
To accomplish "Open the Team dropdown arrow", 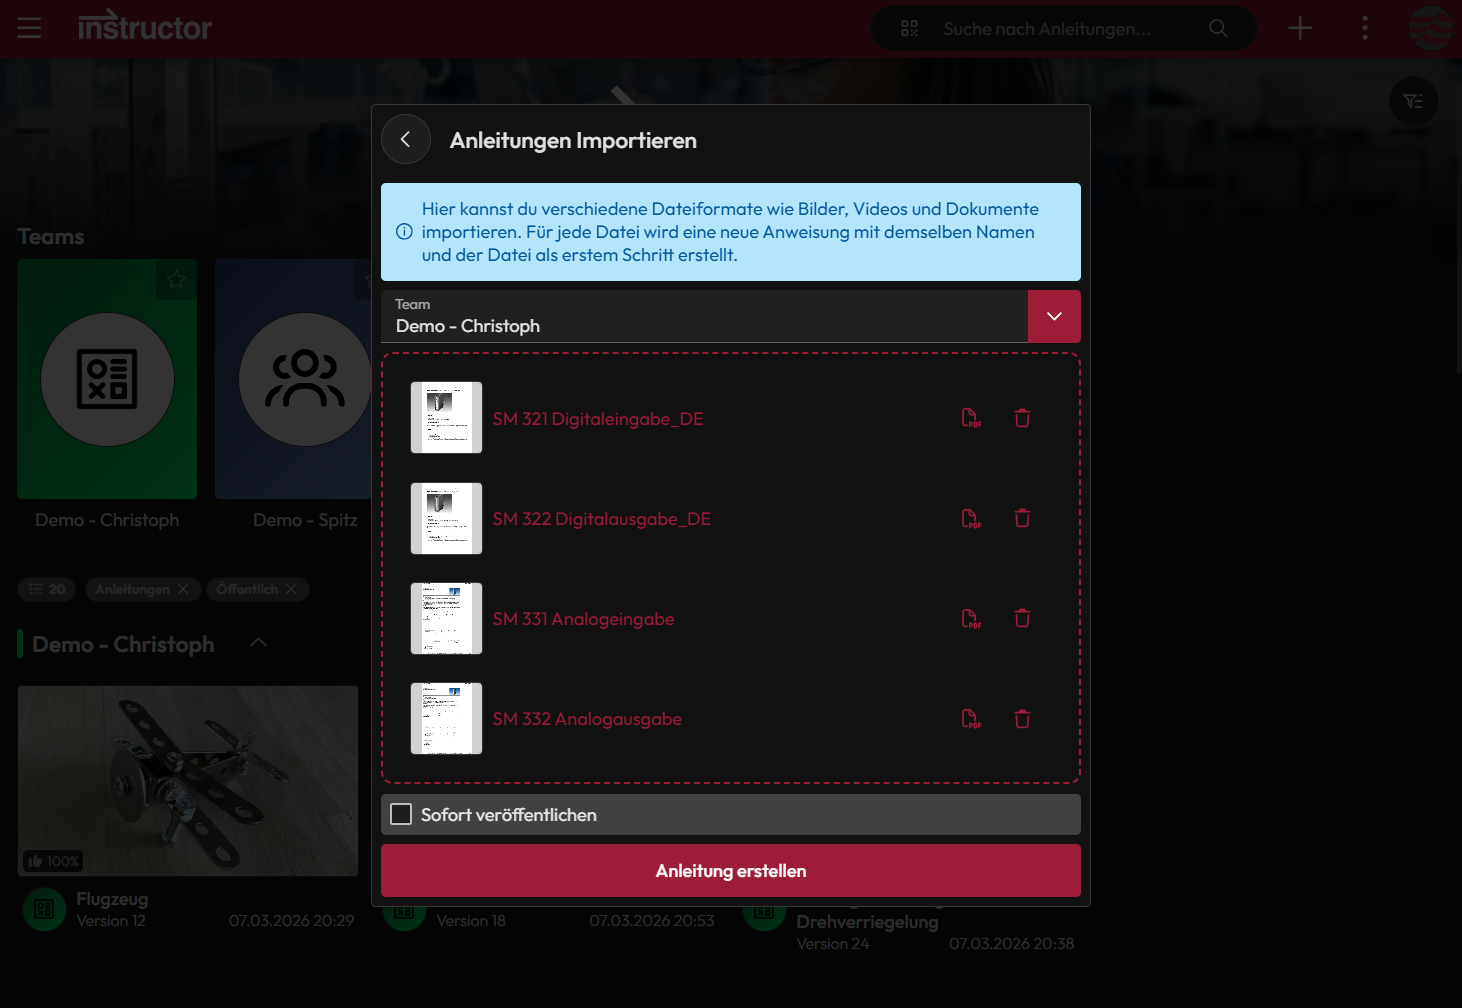I will click(x=1054, y=316).
